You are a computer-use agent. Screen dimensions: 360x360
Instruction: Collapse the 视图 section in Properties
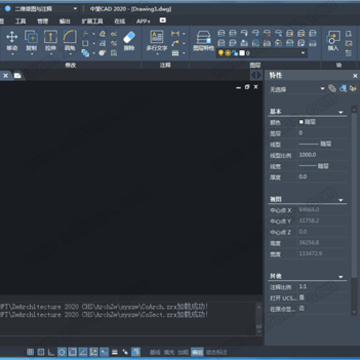[341, 200]
